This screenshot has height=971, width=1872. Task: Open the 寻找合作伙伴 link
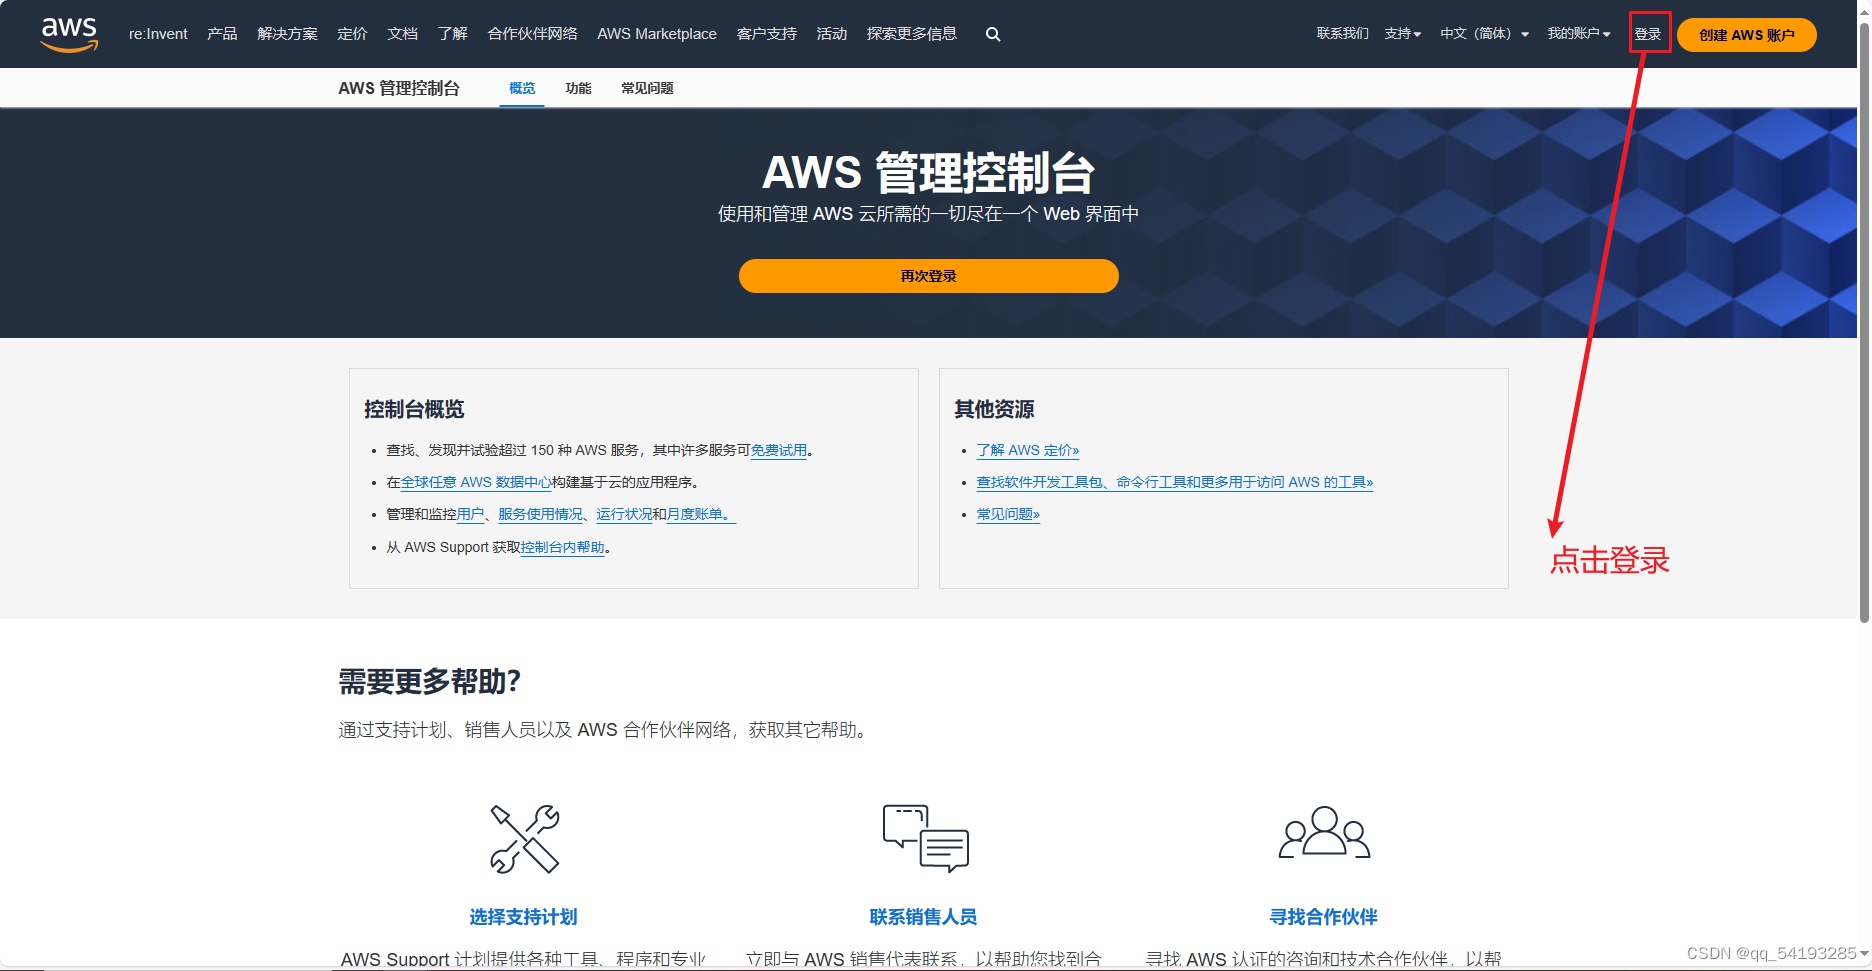tap(1324, 917)
